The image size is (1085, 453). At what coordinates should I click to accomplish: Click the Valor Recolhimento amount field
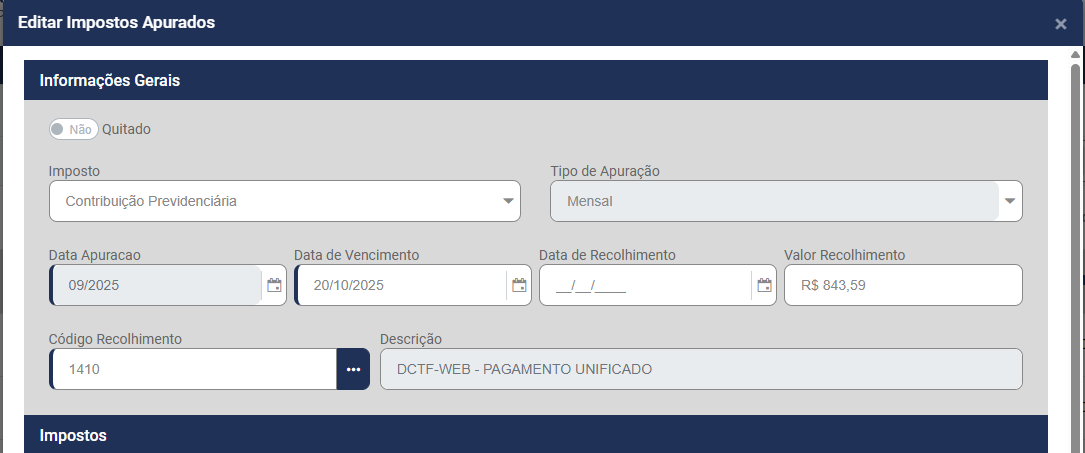903,285
